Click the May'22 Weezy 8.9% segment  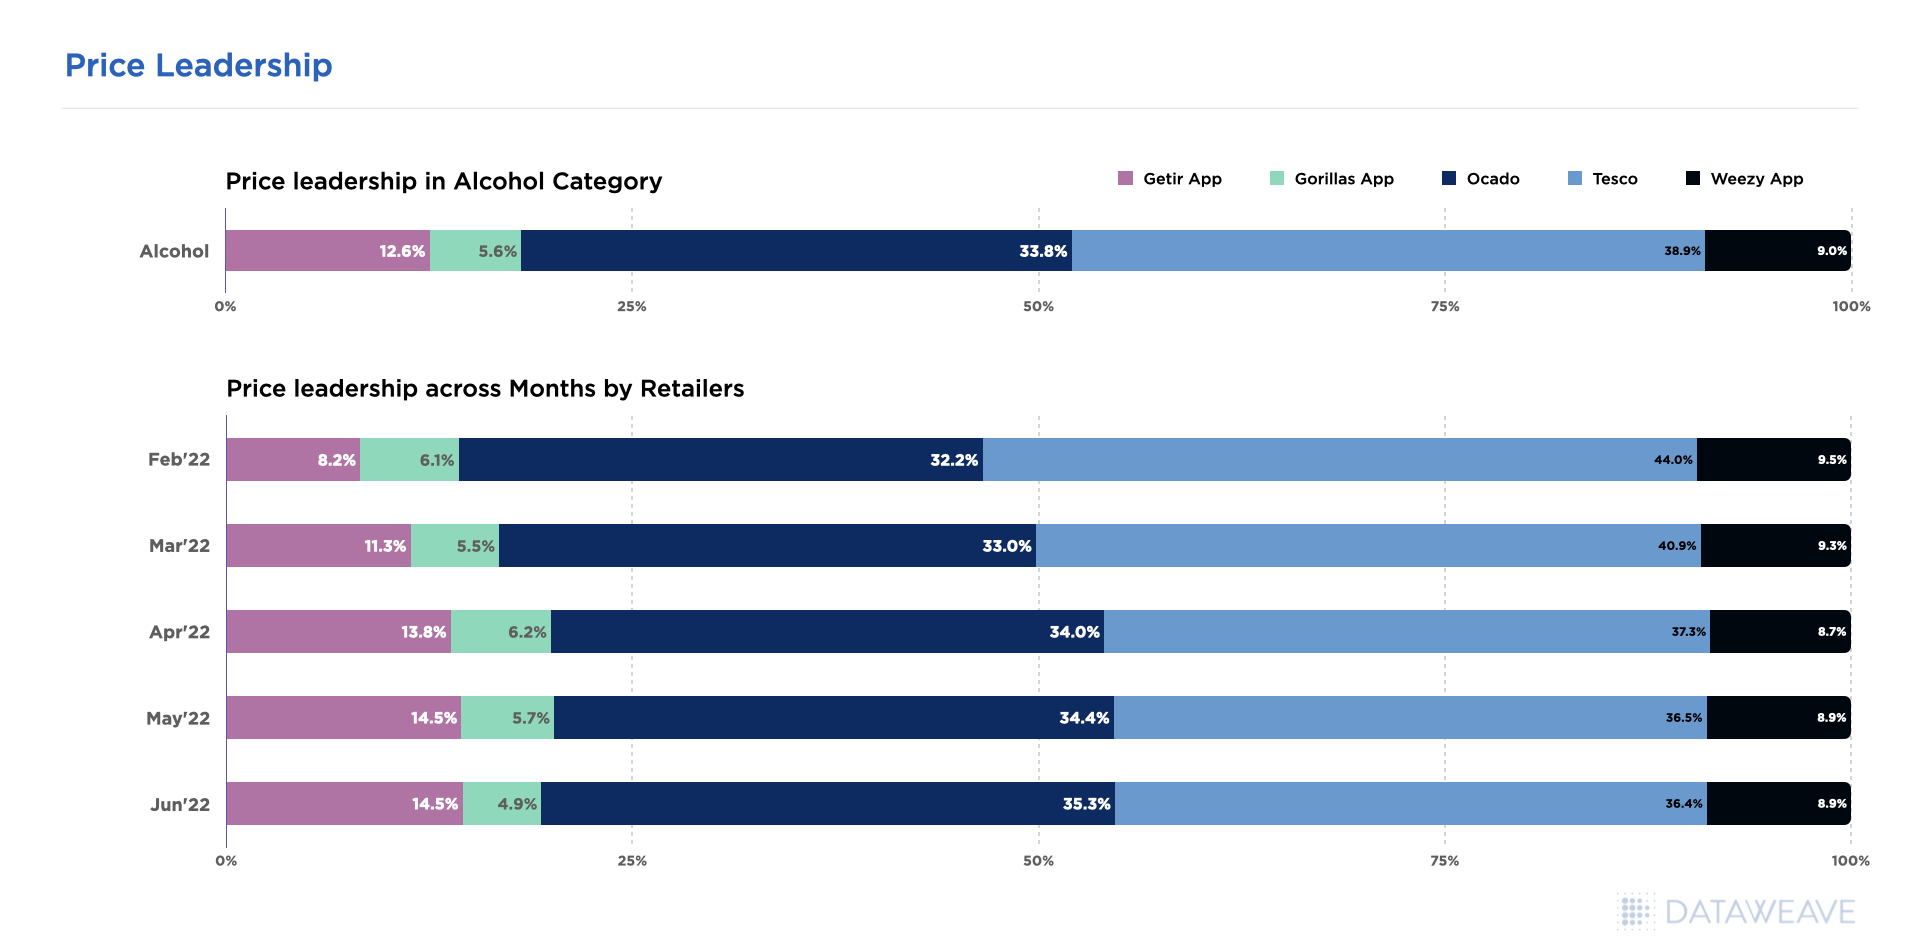[x=1779, y=718]
